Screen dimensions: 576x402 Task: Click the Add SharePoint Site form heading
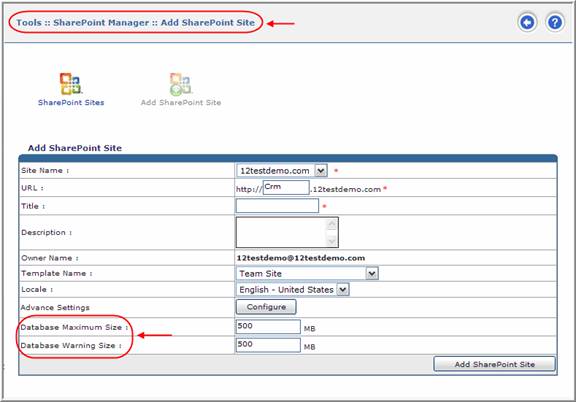point(75,148)
